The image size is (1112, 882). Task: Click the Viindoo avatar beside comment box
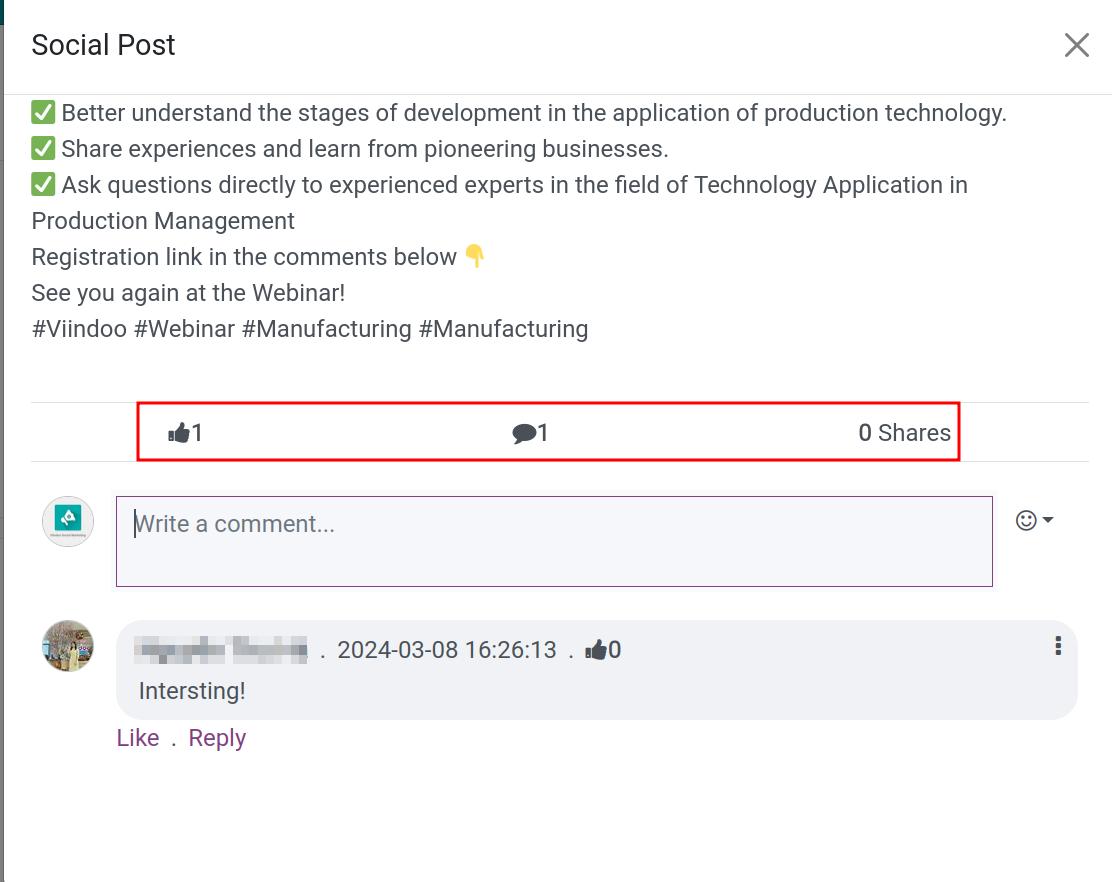pos(68,521)
